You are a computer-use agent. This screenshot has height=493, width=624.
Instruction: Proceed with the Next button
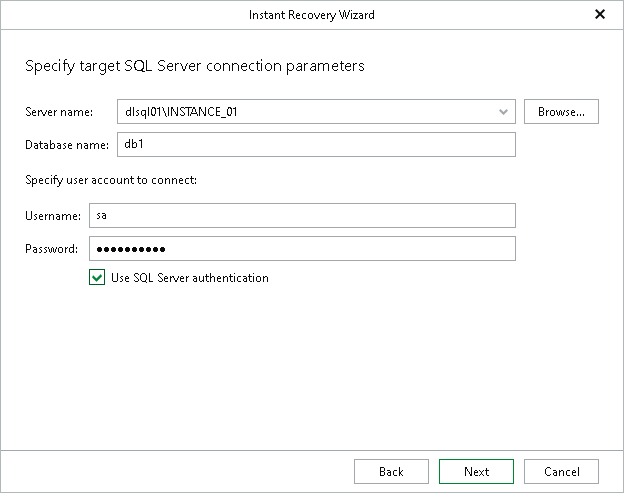(x=476, y=472)
